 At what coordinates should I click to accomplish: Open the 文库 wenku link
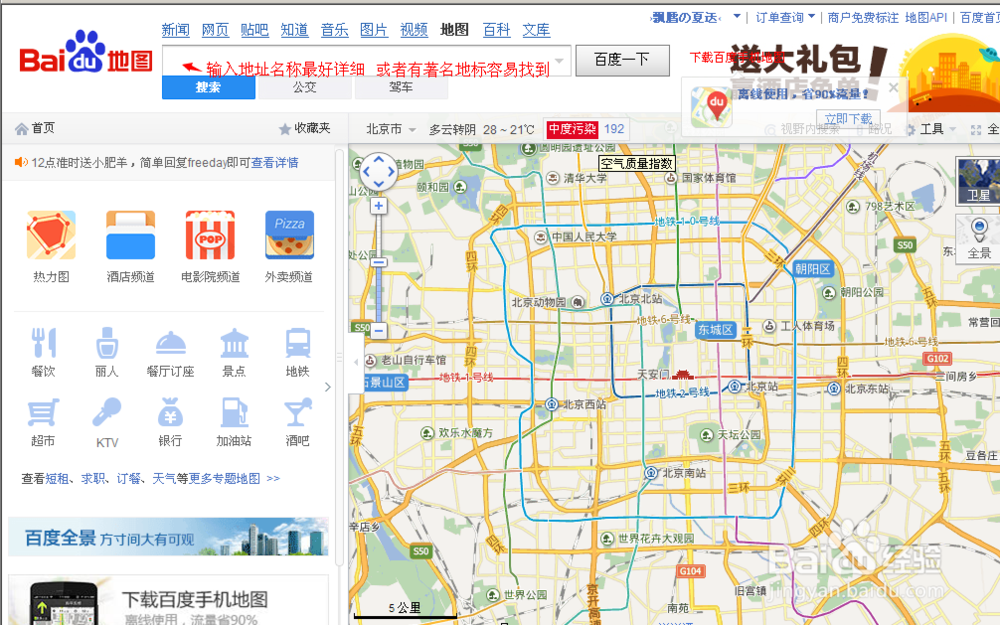point(536,30)
